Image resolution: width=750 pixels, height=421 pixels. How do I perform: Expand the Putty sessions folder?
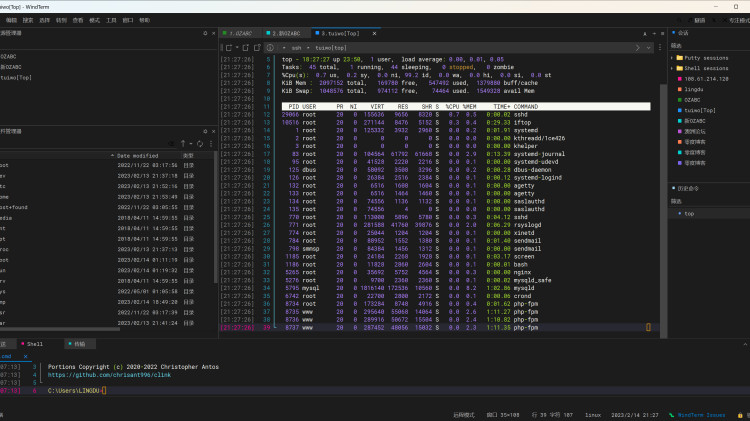click(x=672, y=58)
